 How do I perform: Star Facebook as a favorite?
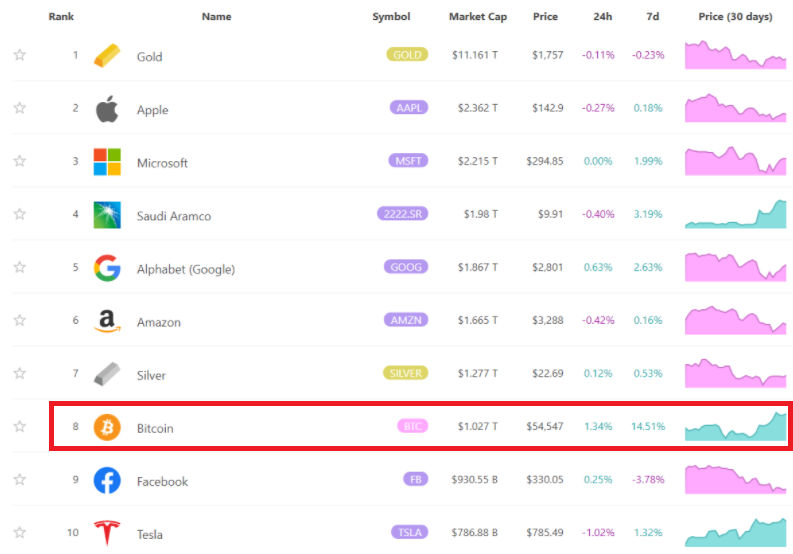tap(20, 480)
